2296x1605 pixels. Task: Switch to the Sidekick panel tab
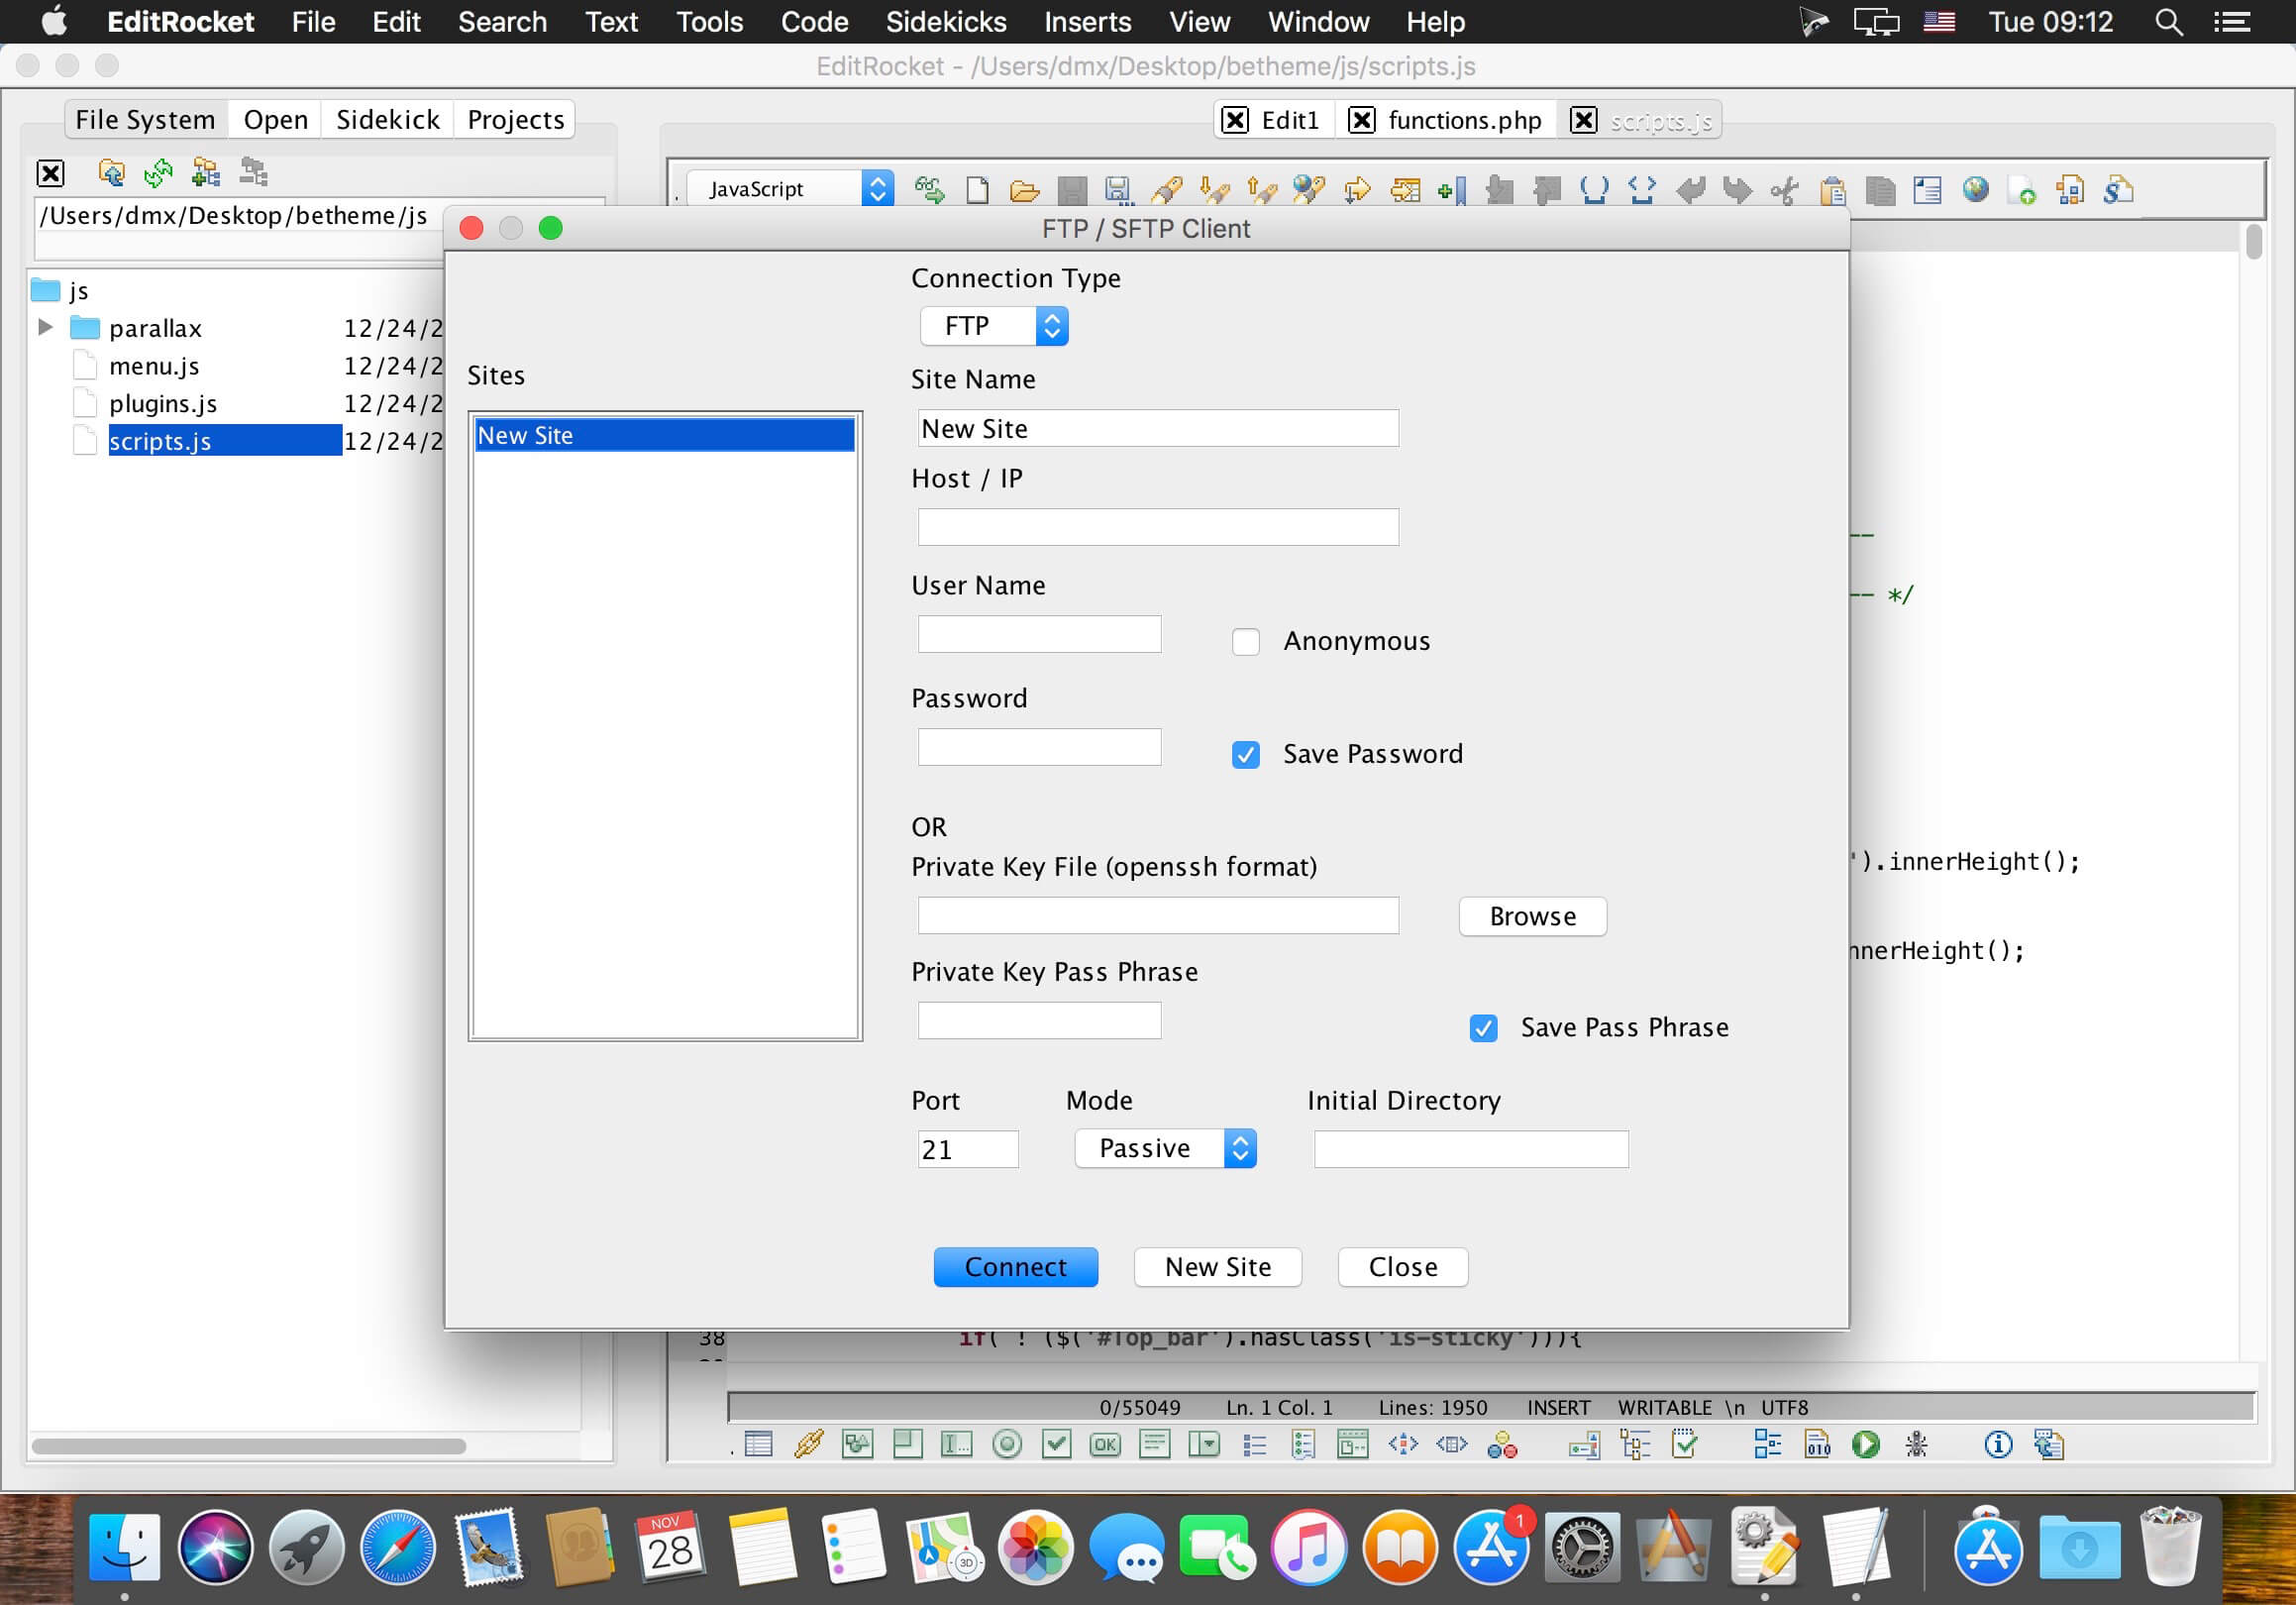tap(387, 120)
